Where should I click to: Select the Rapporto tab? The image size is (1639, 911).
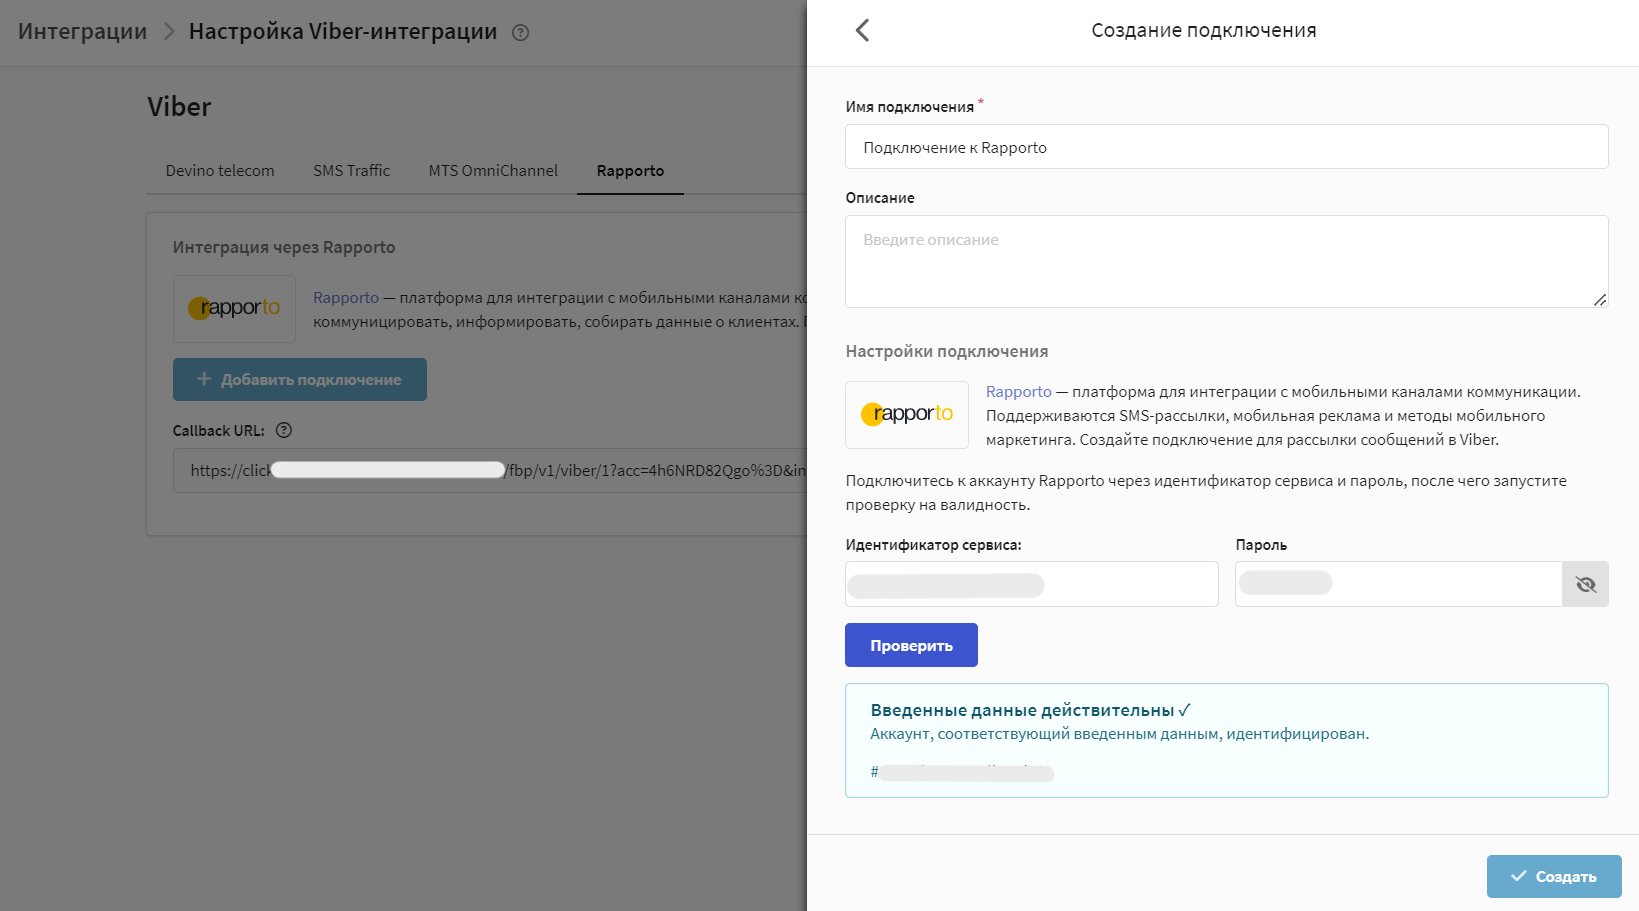tap(630, 171)
